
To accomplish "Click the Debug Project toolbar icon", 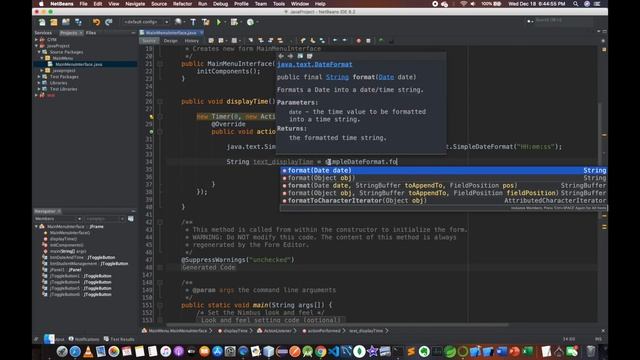I will click(234, 22).
